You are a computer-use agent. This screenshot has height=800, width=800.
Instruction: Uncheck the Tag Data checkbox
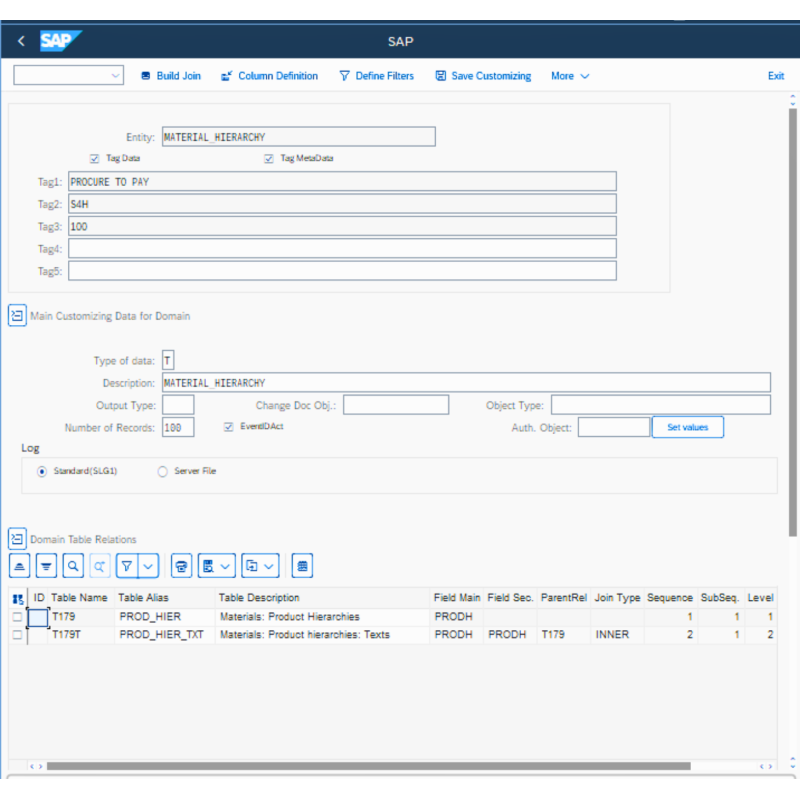click(x=95, y=158)
